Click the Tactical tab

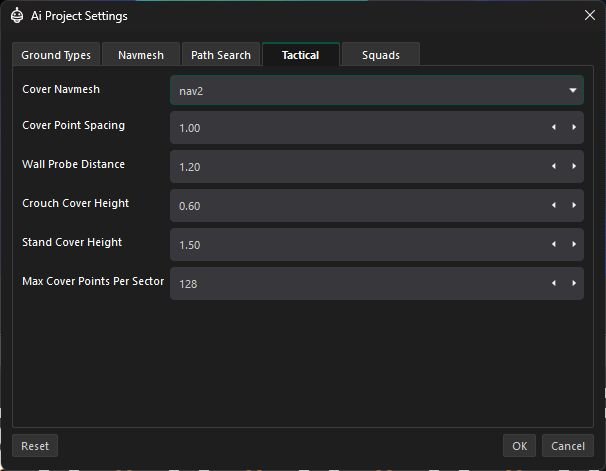[301, 55]
